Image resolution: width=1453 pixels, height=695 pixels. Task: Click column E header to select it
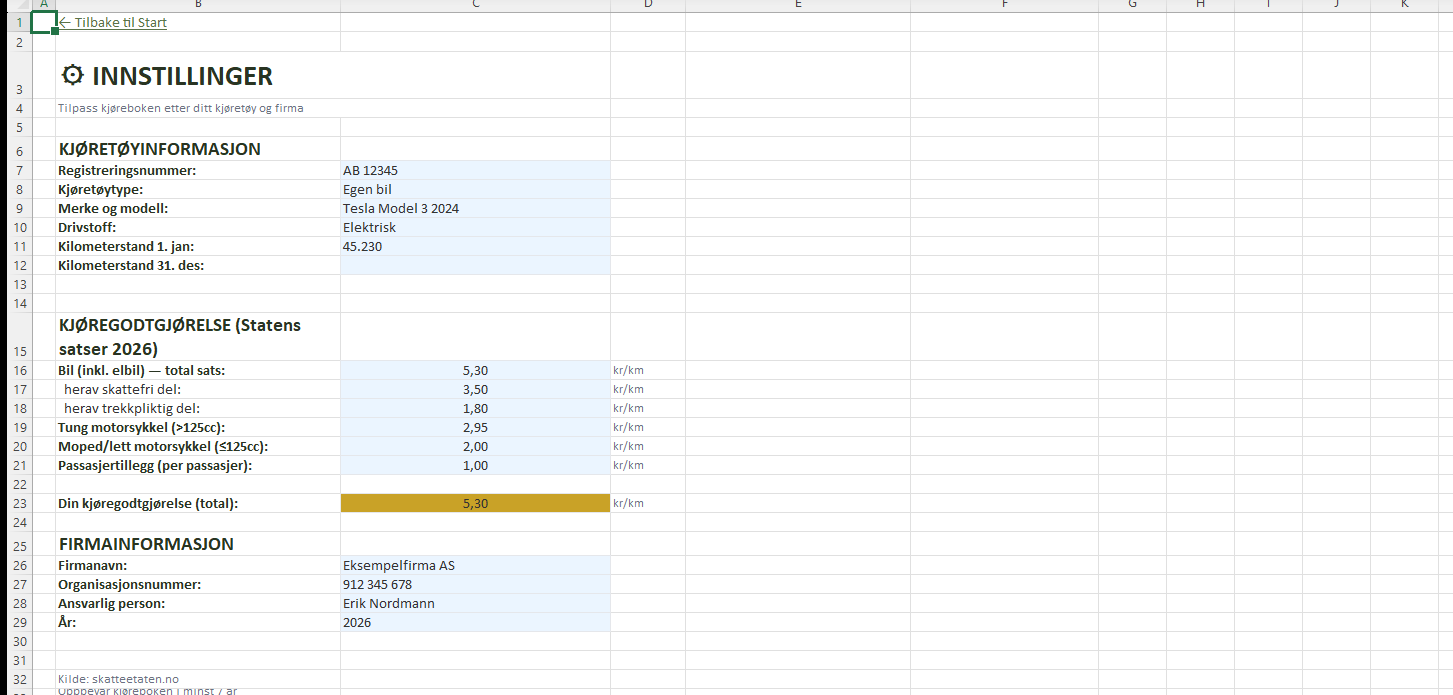(x=797, y=5)
